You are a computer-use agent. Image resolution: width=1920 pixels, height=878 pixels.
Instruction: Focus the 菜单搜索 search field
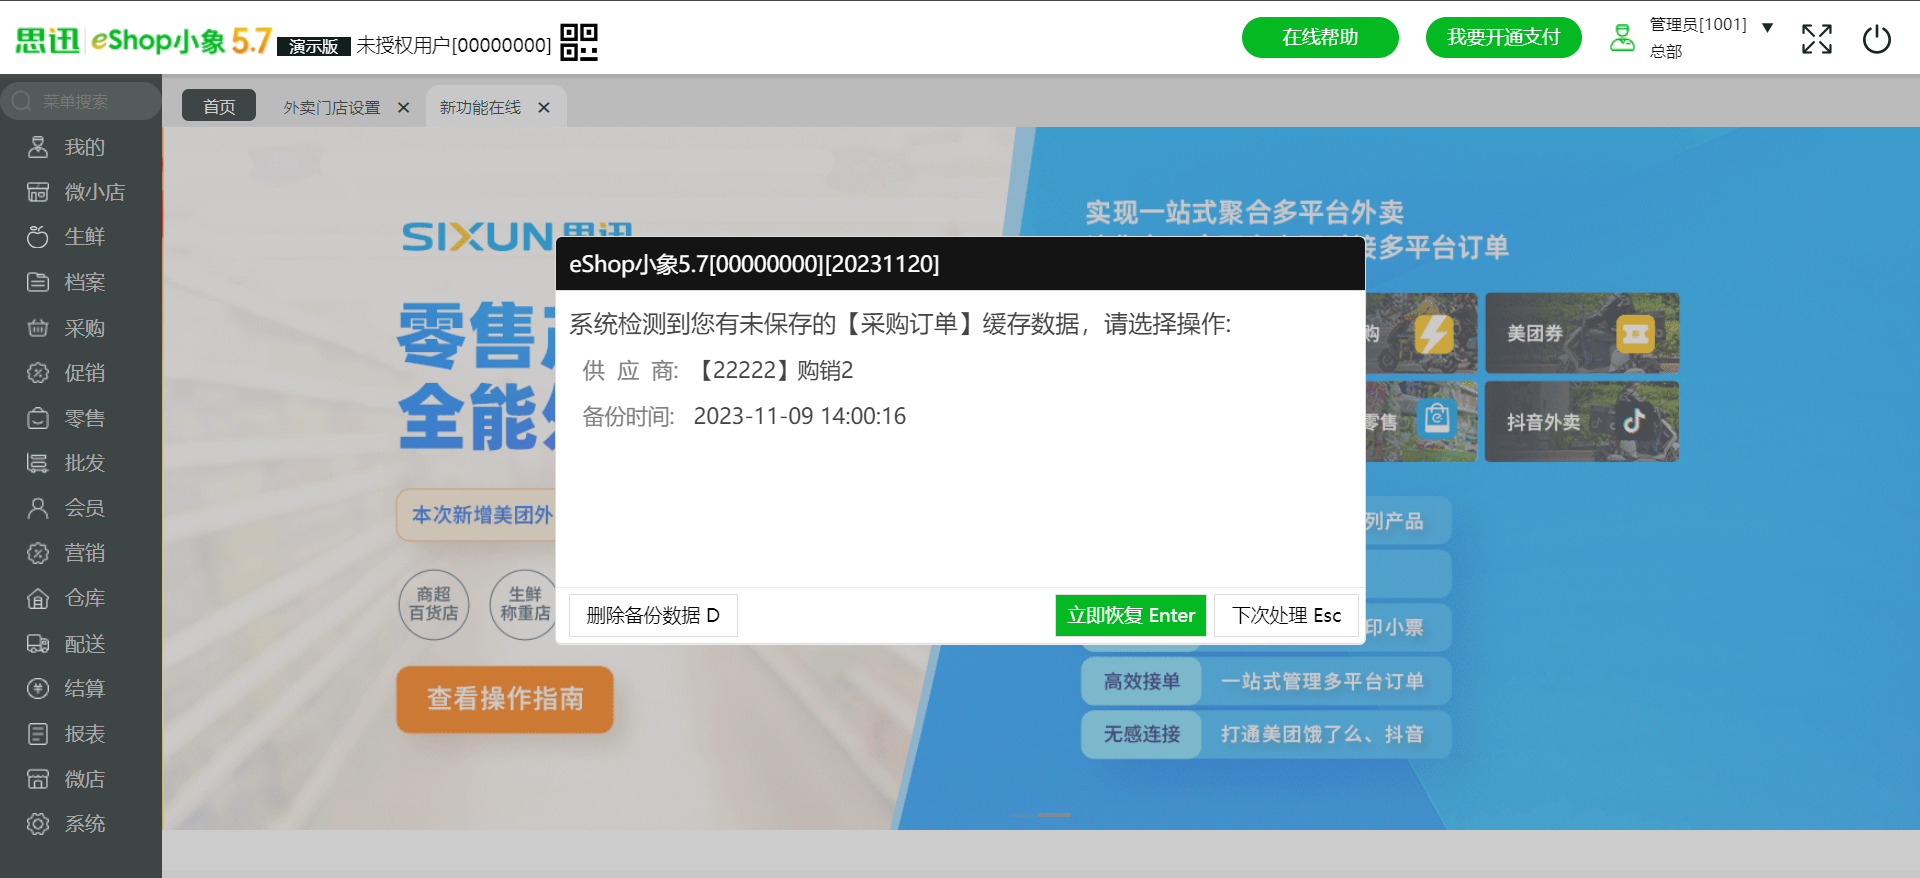[x=81, y=101]
